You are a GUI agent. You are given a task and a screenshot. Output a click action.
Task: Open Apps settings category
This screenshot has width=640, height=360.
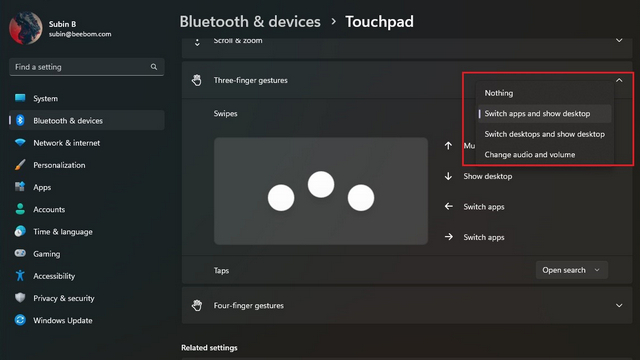click(x=87, y=187)
